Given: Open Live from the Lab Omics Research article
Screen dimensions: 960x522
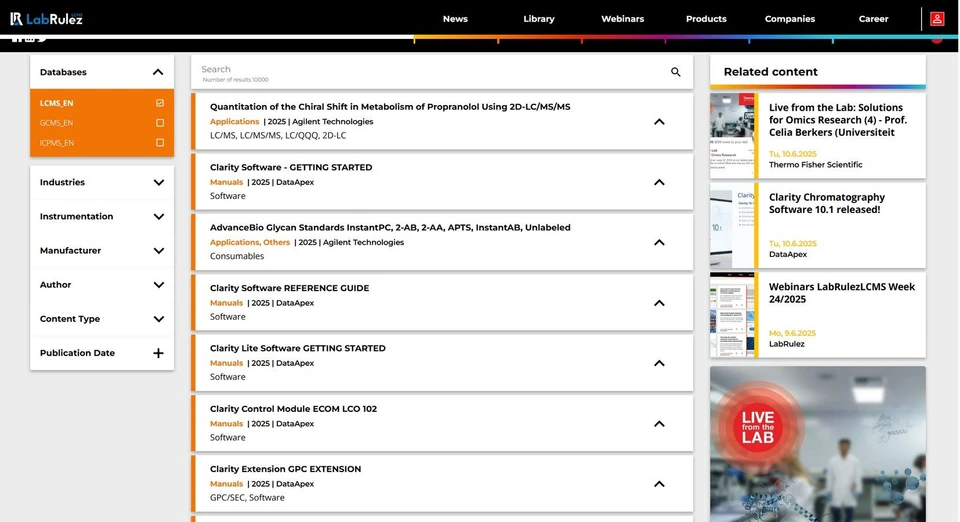Looking at the screenshot, I should (838, 120).
